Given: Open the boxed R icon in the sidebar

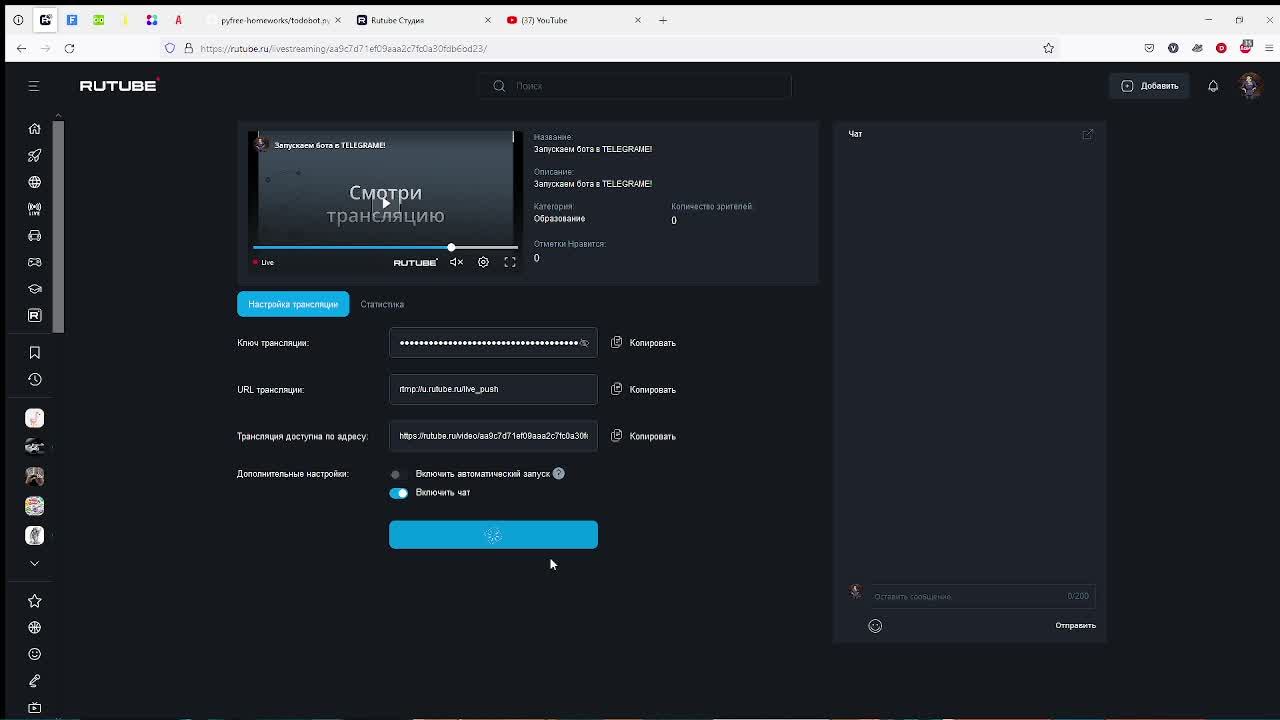Looking at the screenshot, I should (34, 316).
